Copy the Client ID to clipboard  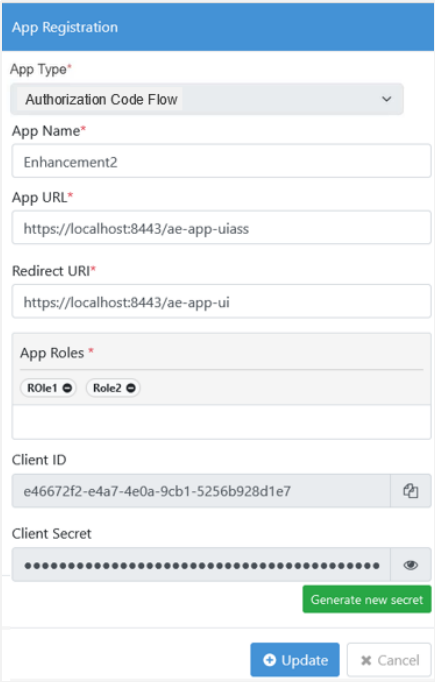click(410, 491)
